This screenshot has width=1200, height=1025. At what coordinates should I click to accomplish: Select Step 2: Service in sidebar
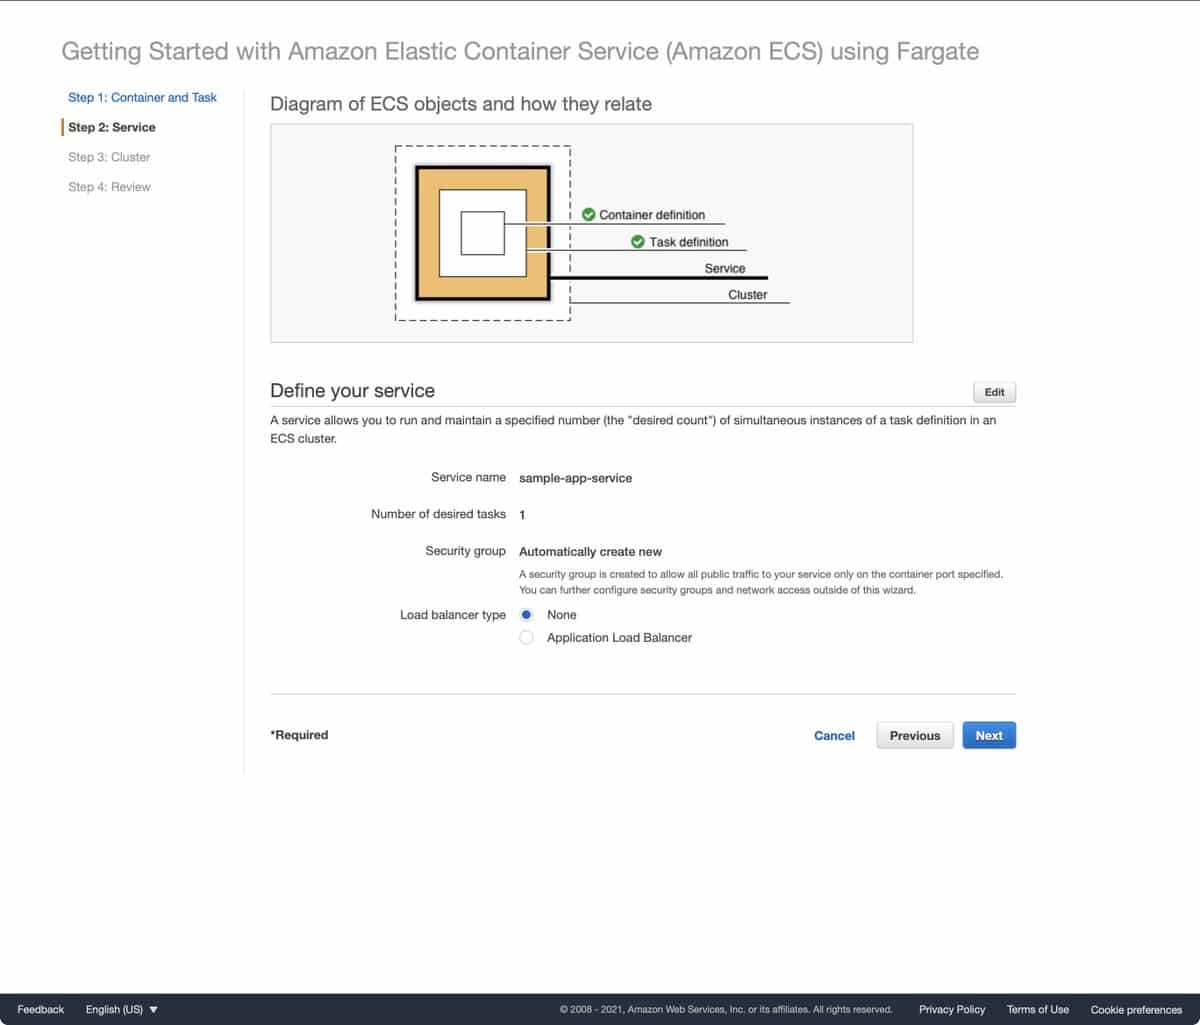pos(112,127)
